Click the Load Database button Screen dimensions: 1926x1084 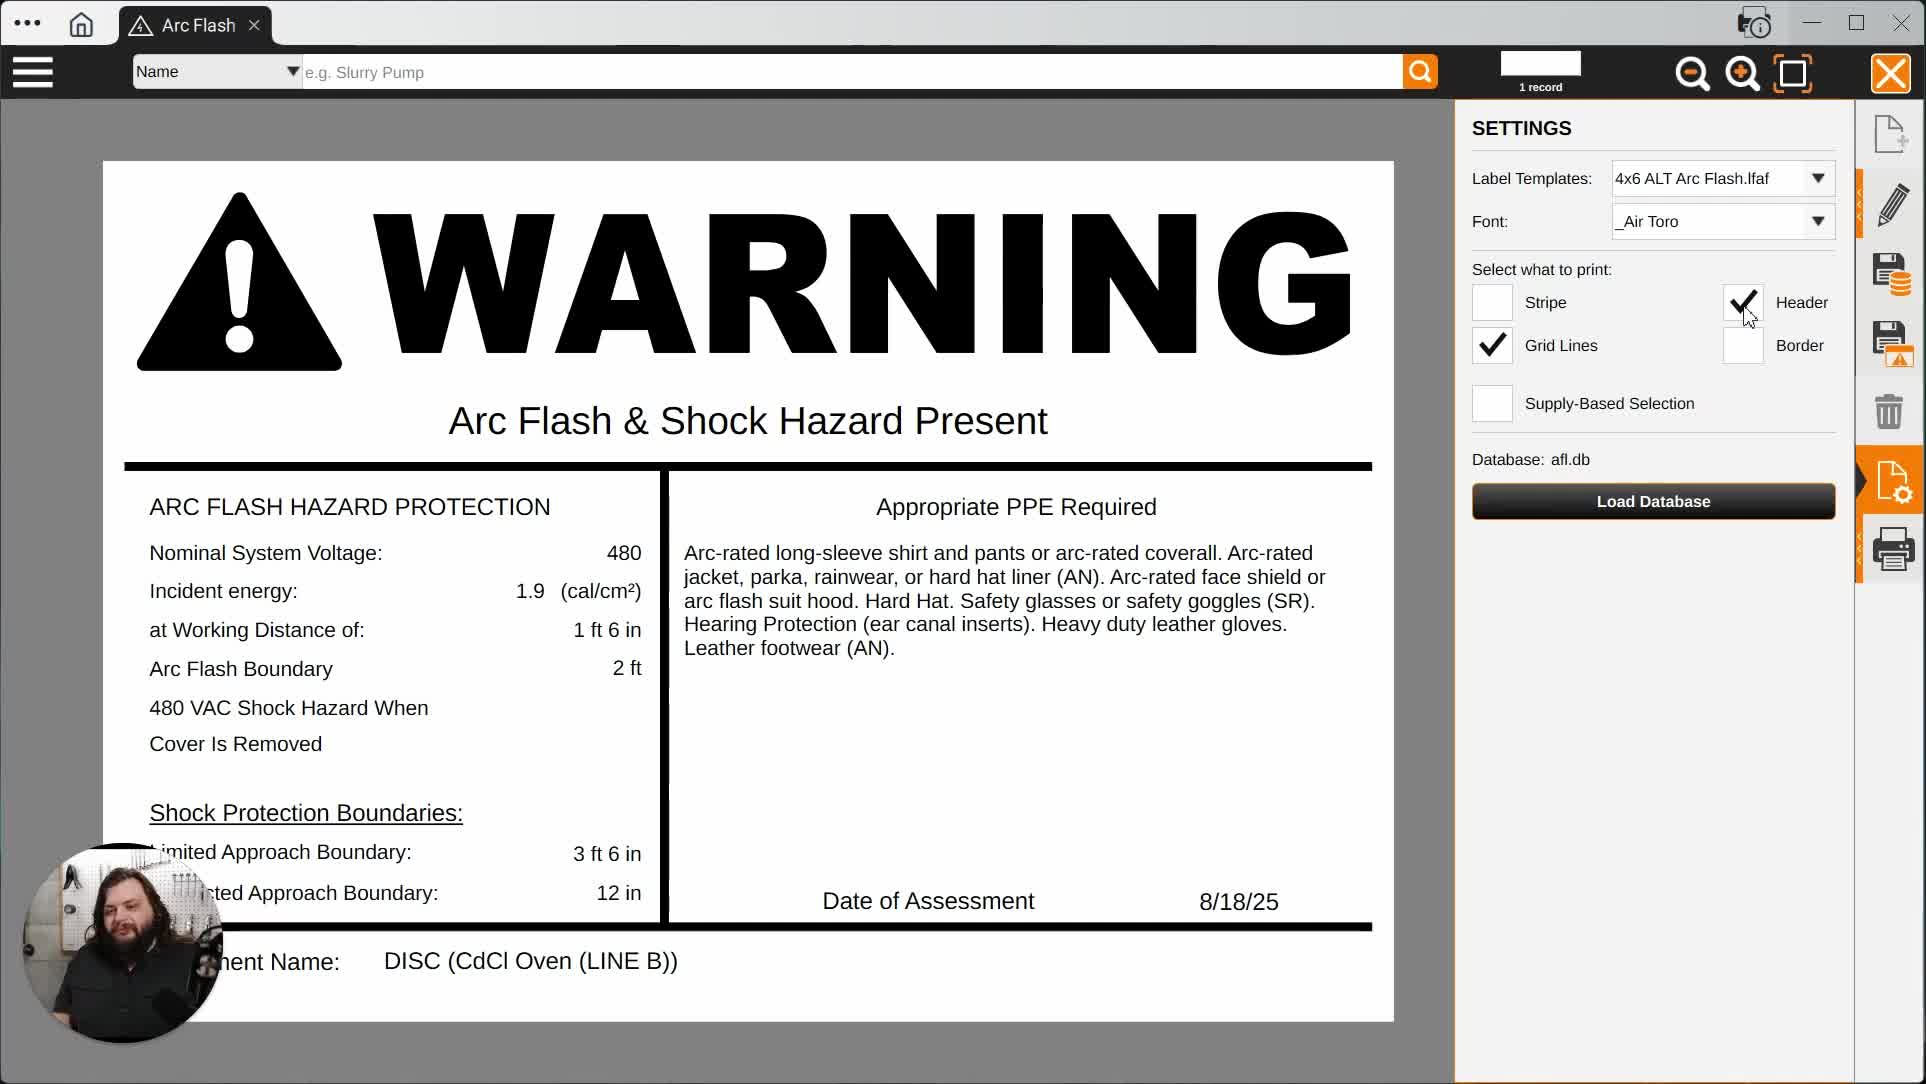[x=1653, y=501]
